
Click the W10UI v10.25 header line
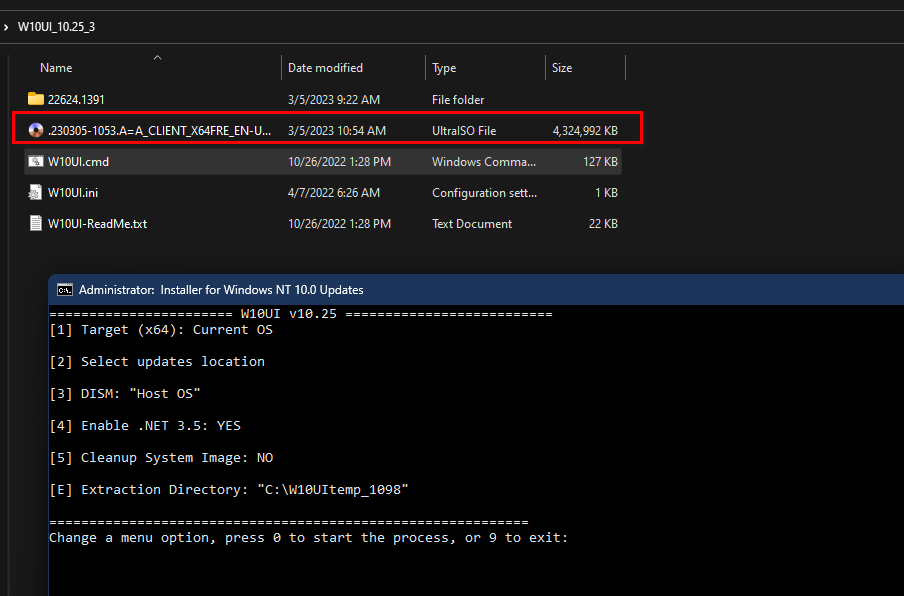pyautogui.click(x=300, y=314)
